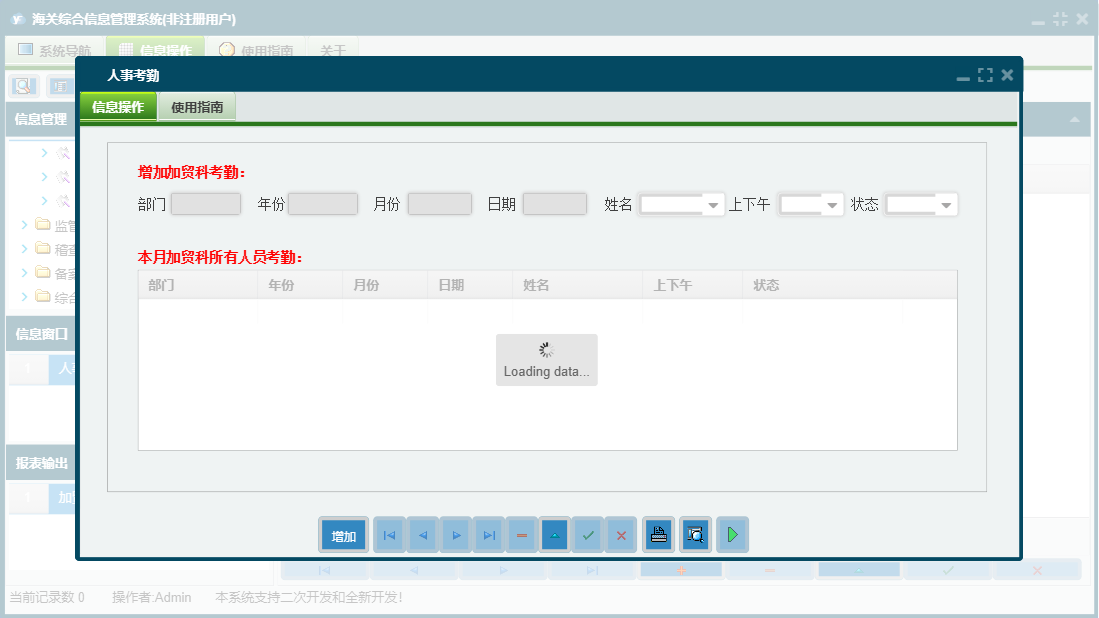Screen dimensions: 1099x618
Task: Click 操作者:Admin in status bar
Action: tap(151, 597)
